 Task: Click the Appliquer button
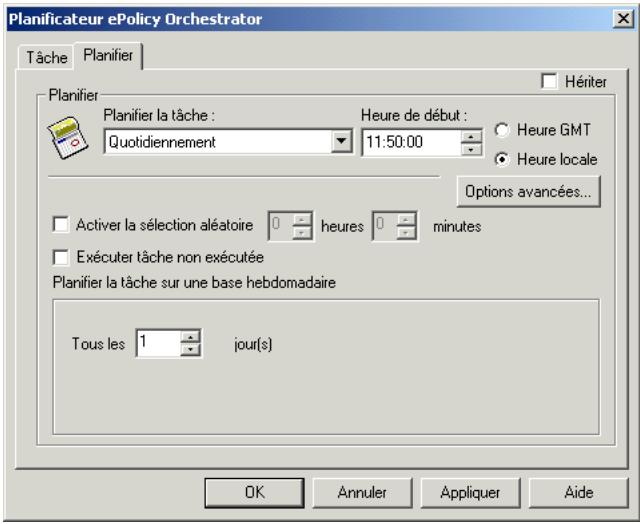pos(470,493)
